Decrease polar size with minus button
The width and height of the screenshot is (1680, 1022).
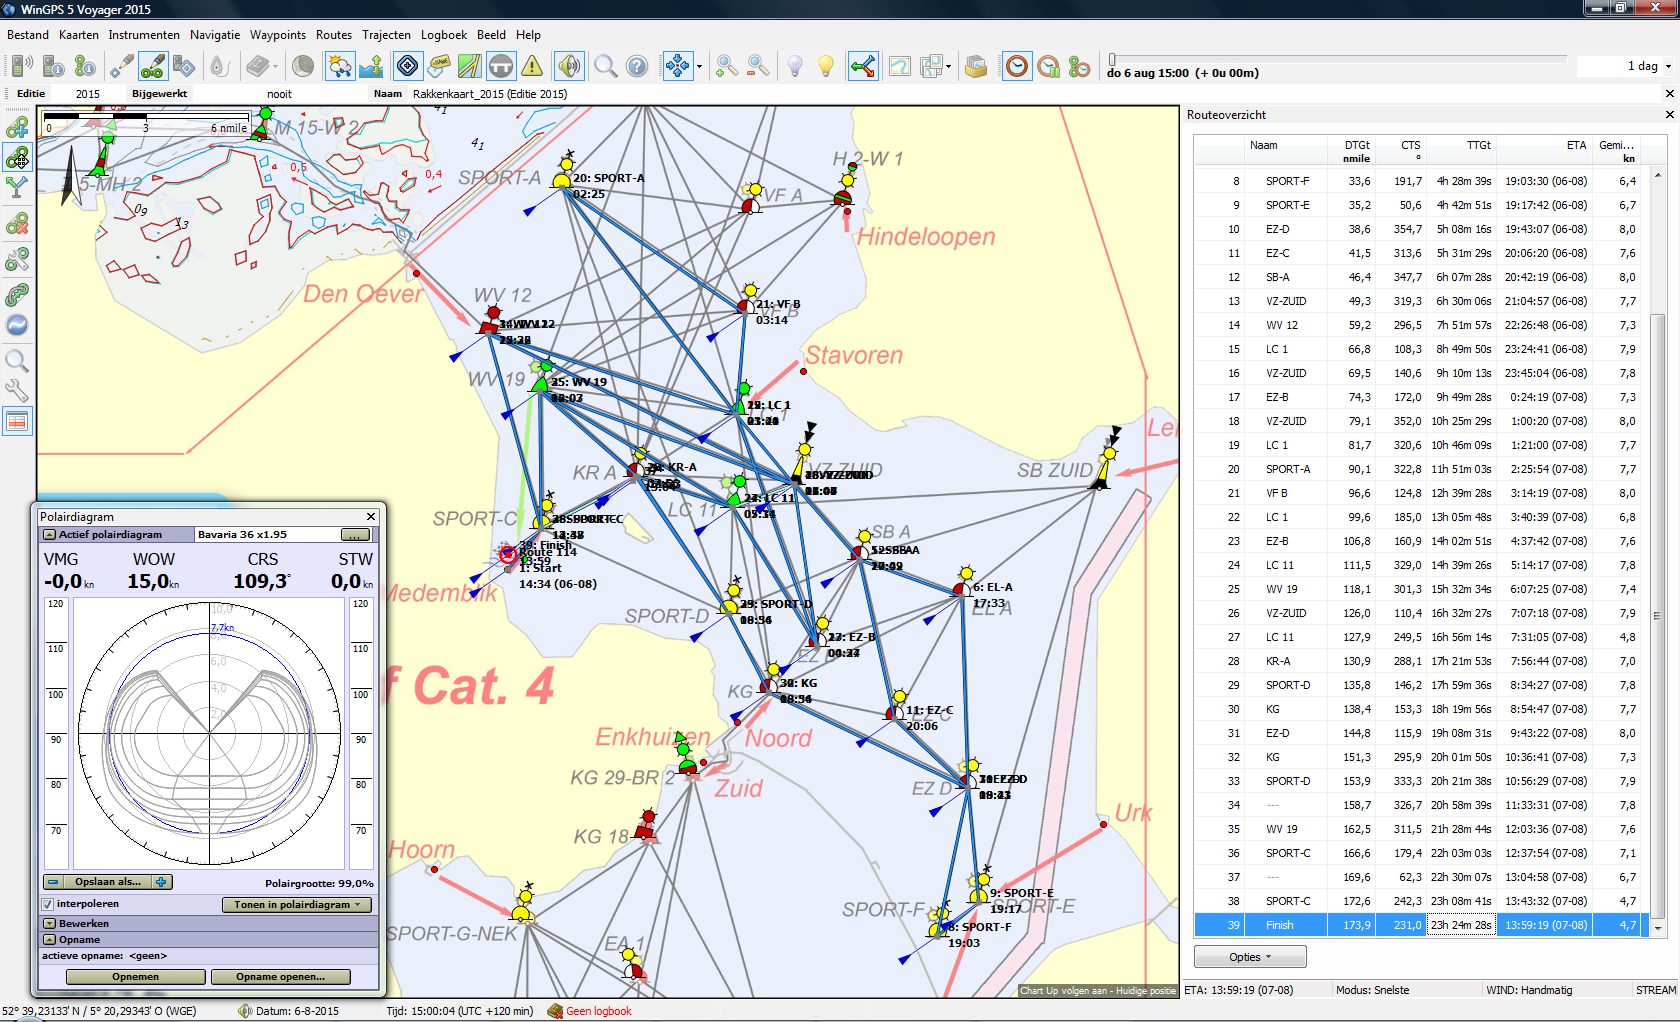coord(54,882)
